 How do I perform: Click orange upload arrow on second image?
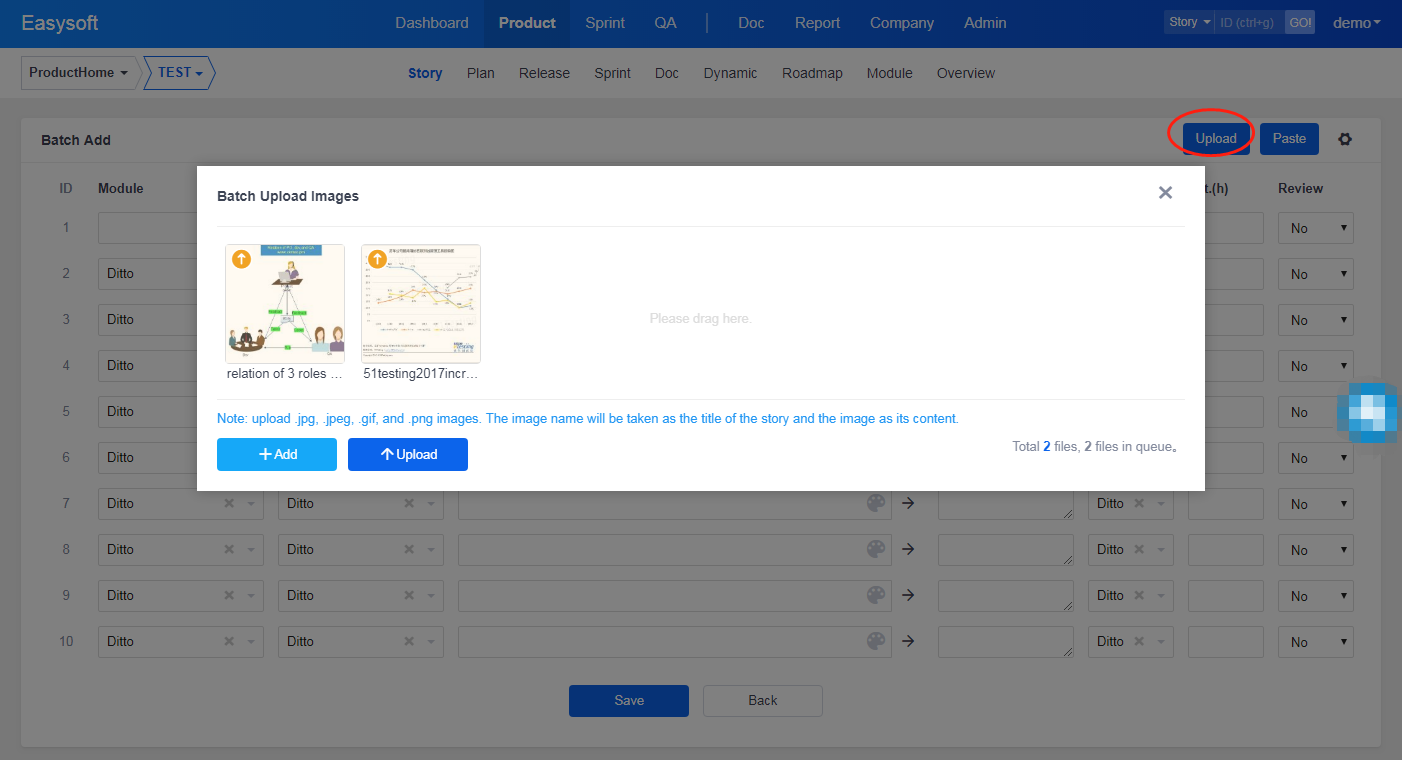point(377,260)
